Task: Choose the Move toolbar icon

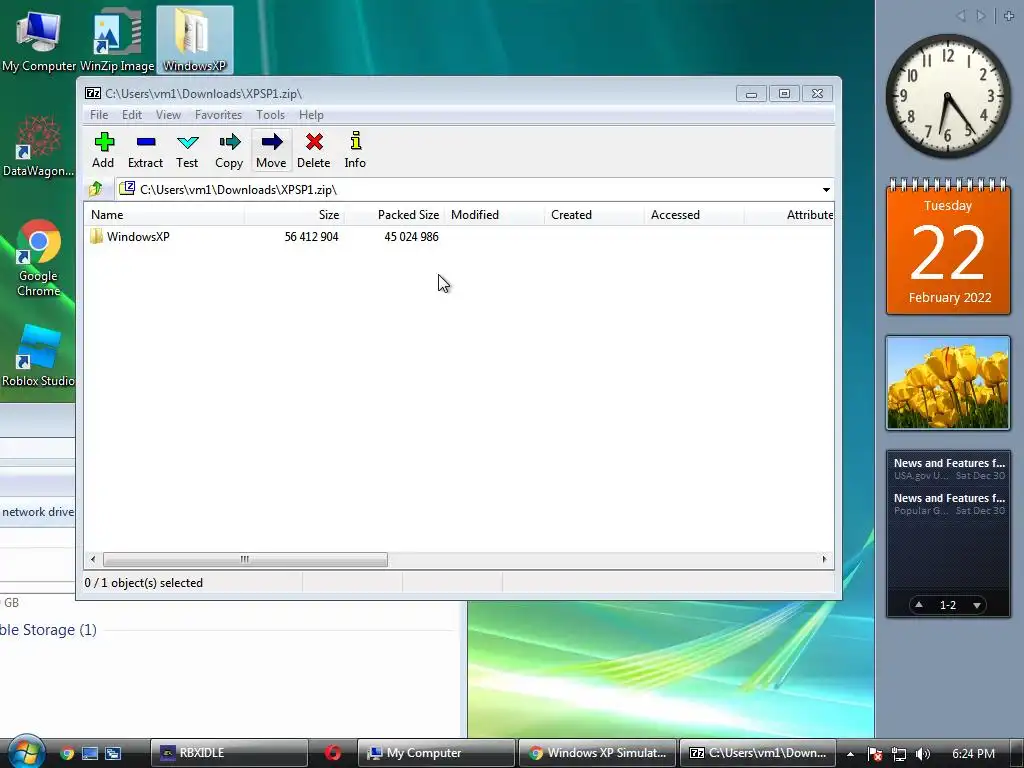Action: click(x=271, y=150)
